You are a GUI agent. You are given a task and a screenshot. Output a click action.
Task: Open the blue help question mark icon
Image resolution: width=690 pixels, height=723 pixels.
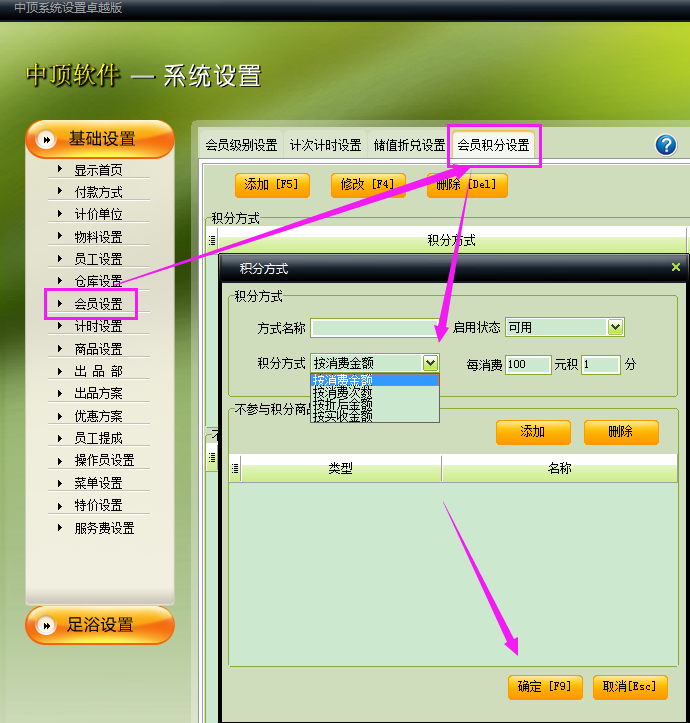click(x=666, y=145)
